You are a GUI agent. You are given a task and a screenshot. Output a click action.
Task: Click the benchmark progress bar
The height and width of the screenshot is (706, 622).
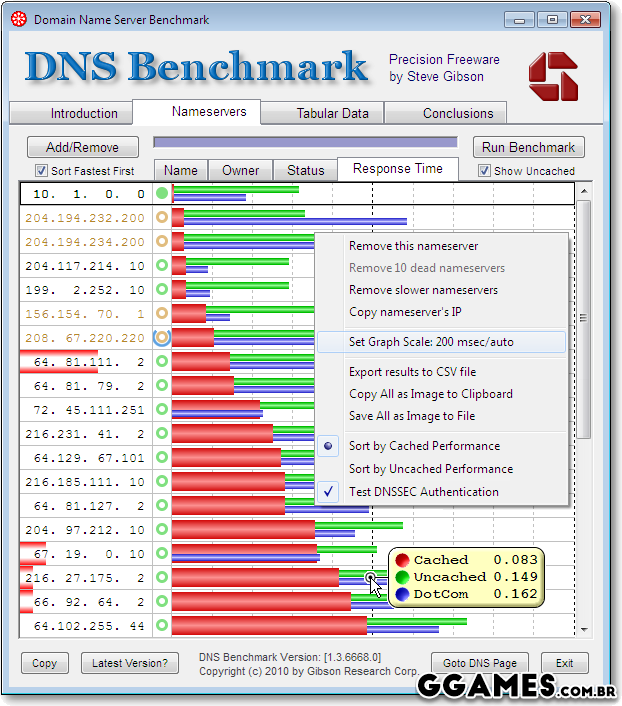[x=305, y=143]
